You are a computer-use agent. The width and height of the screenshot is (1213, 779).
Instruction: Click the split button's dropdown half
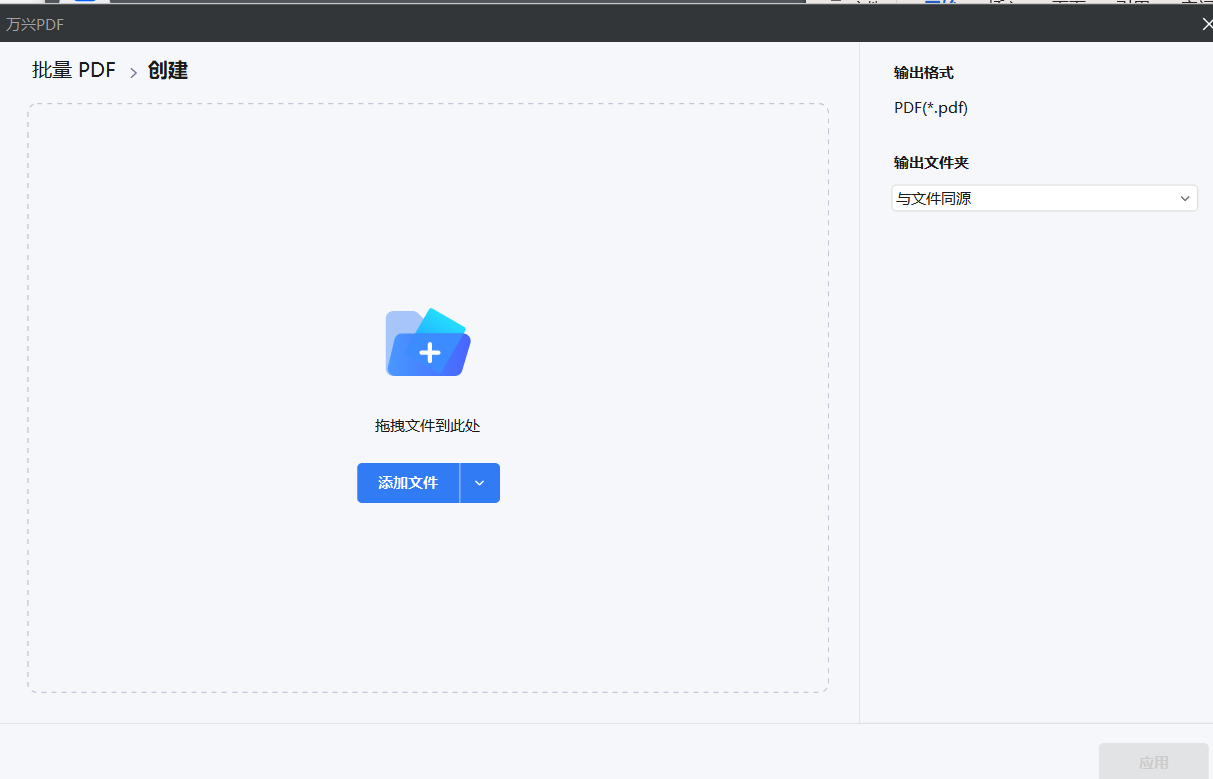(x=480, y=483)
